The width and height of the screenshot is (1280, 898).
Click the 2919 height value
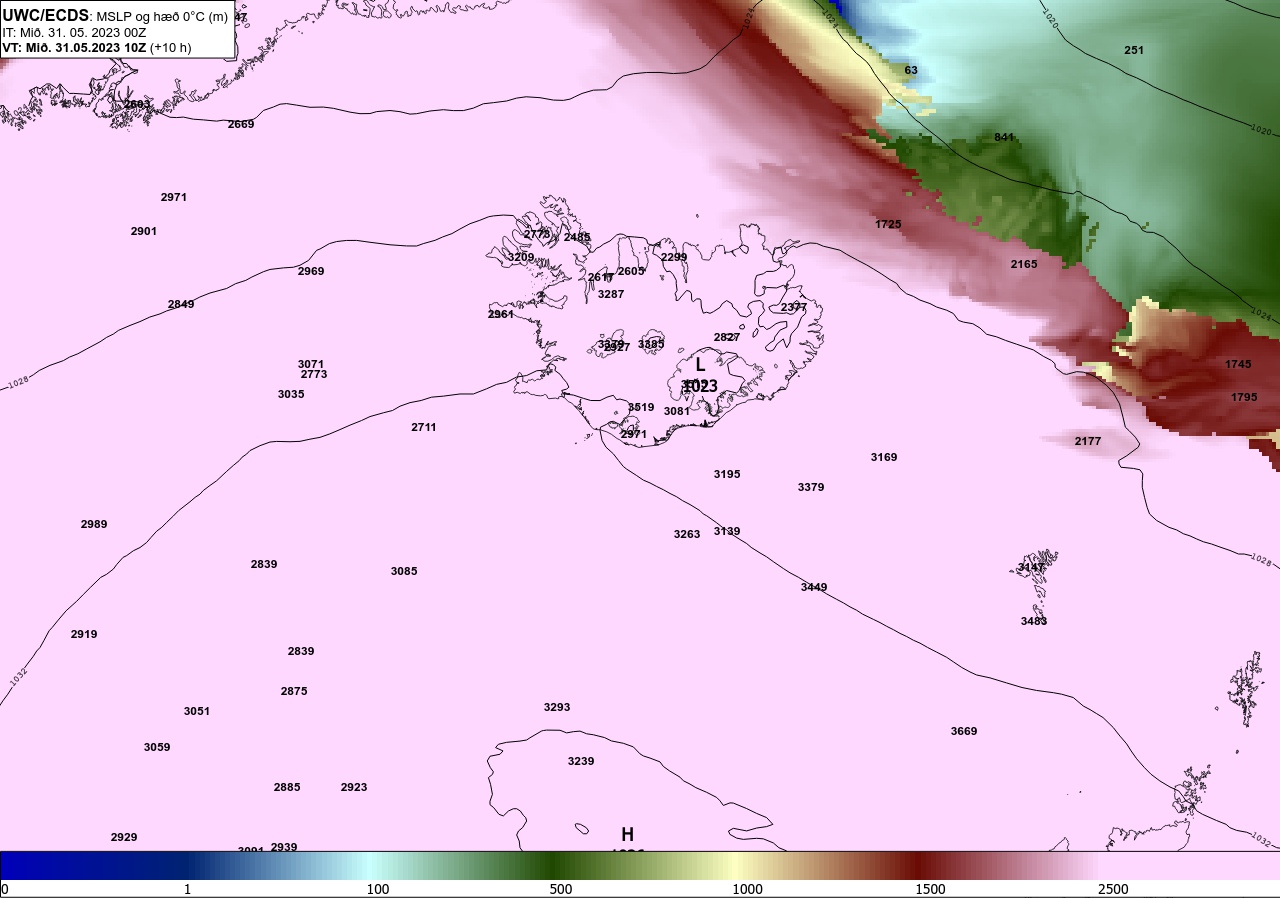84,634
